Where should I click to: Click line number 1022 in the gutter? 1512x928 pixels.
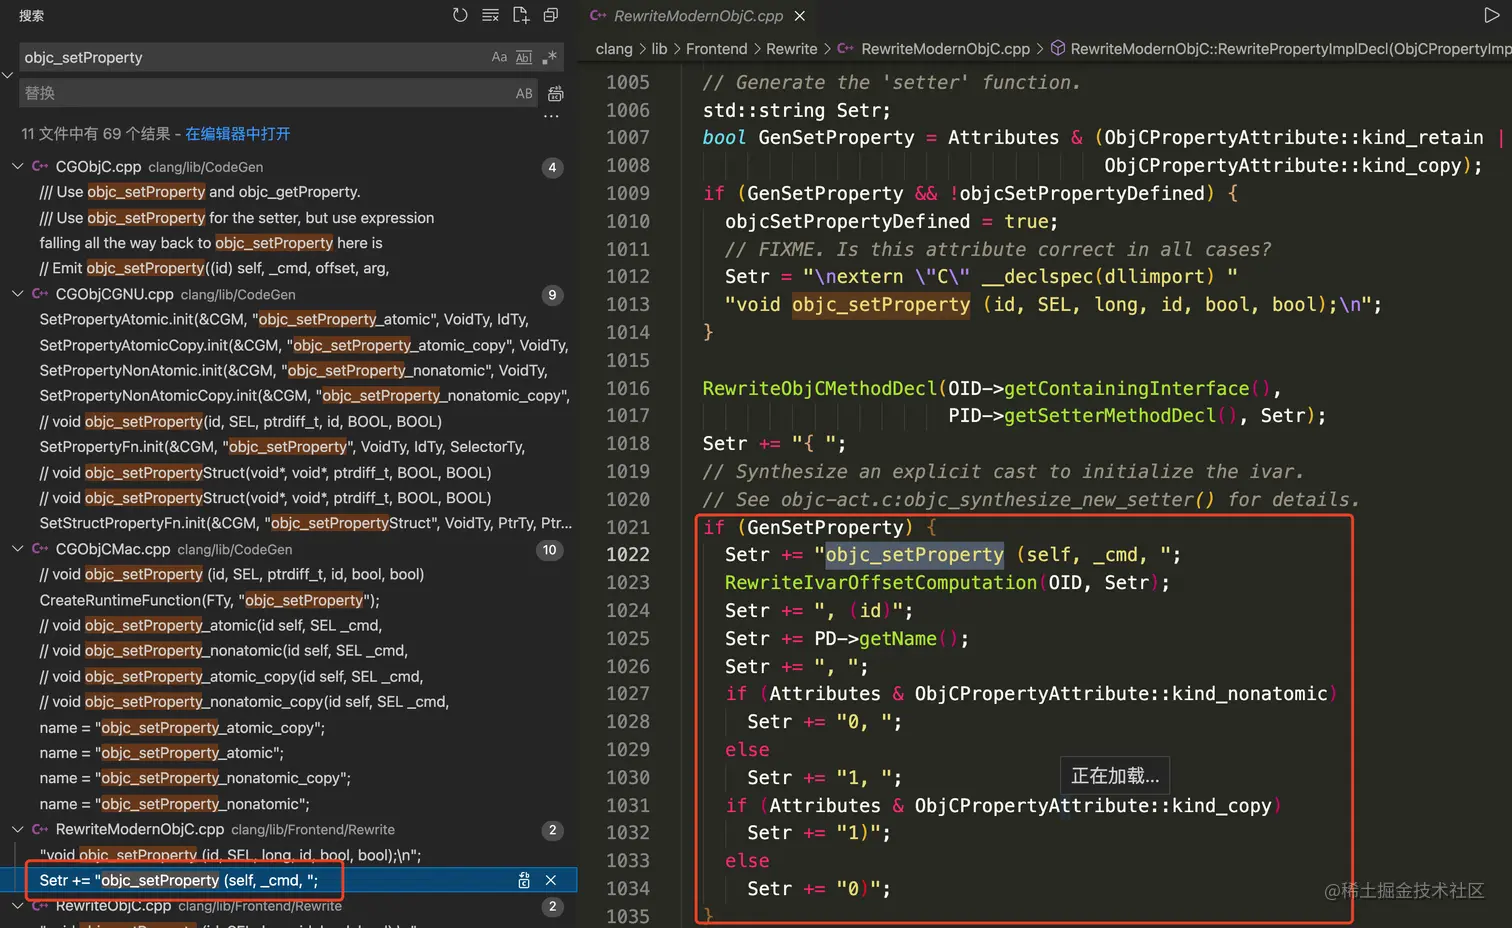[627, 554]
